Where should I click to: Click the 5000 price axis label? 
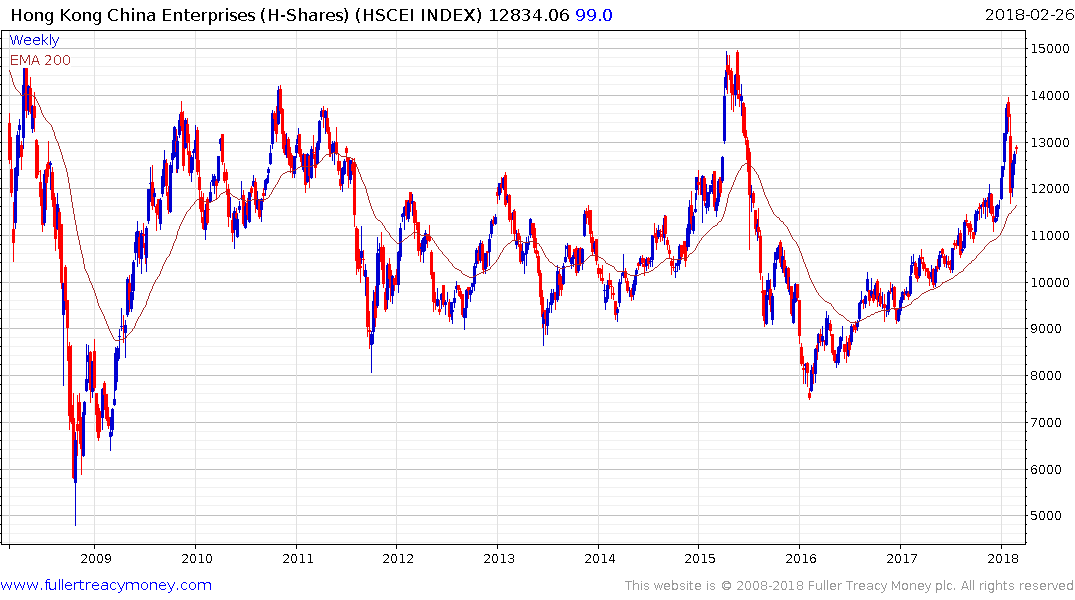click(x=1046, y=516)
